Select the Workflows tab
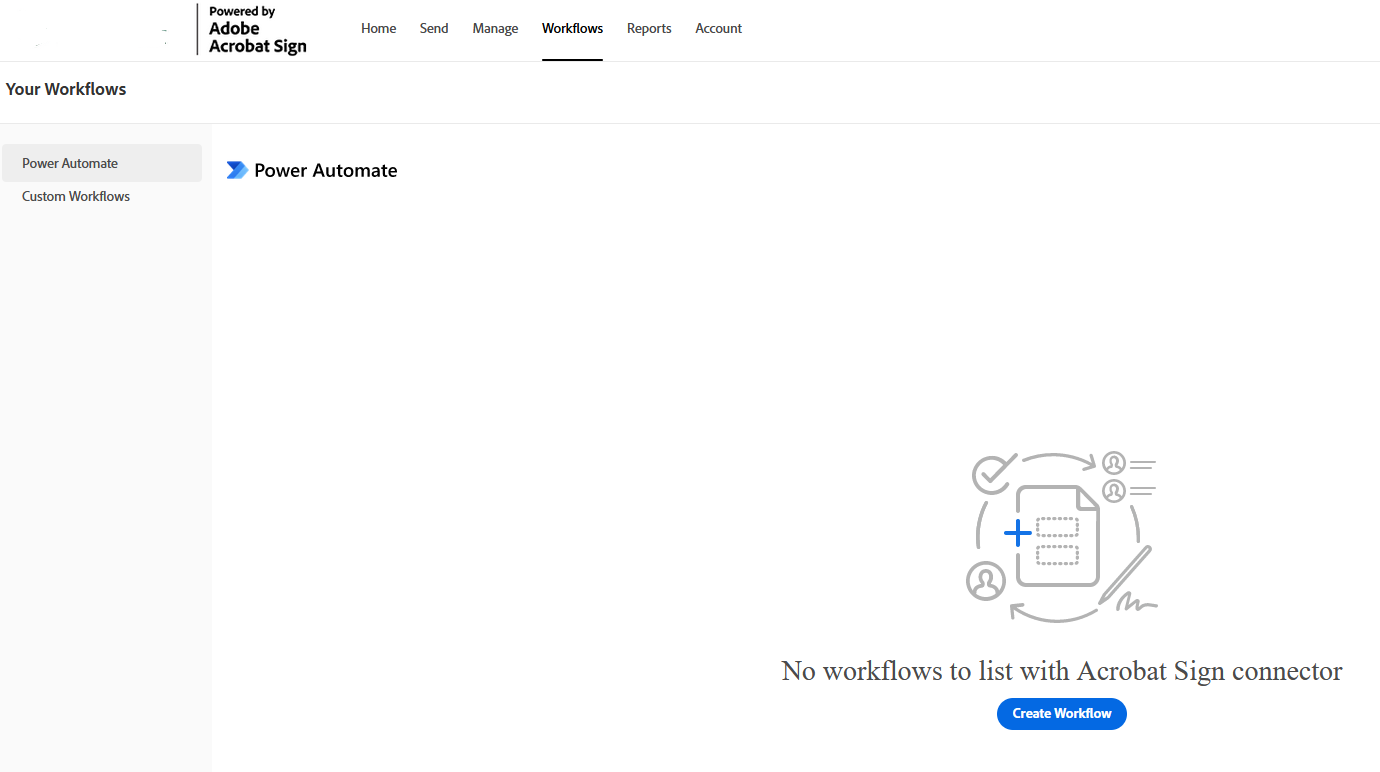This screenshot has width=1380, height=772. pyautogui.click(x=572, y=28)
